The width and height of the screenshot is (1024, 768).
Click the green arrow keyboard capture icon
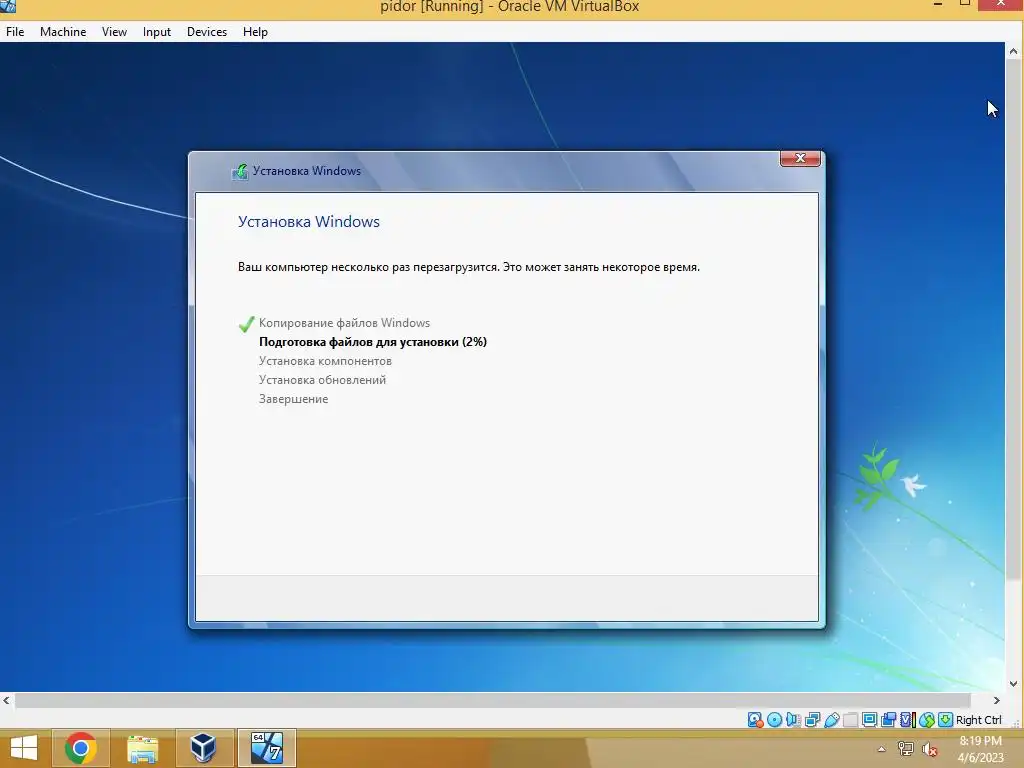[x=945, y=720]
